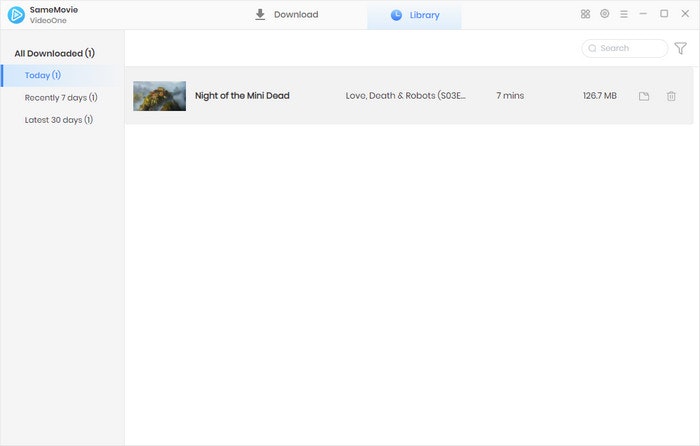Viewport: 700px width, 446px height.
Task: Click the SameMovie logo icon
Action: [16, 15]
